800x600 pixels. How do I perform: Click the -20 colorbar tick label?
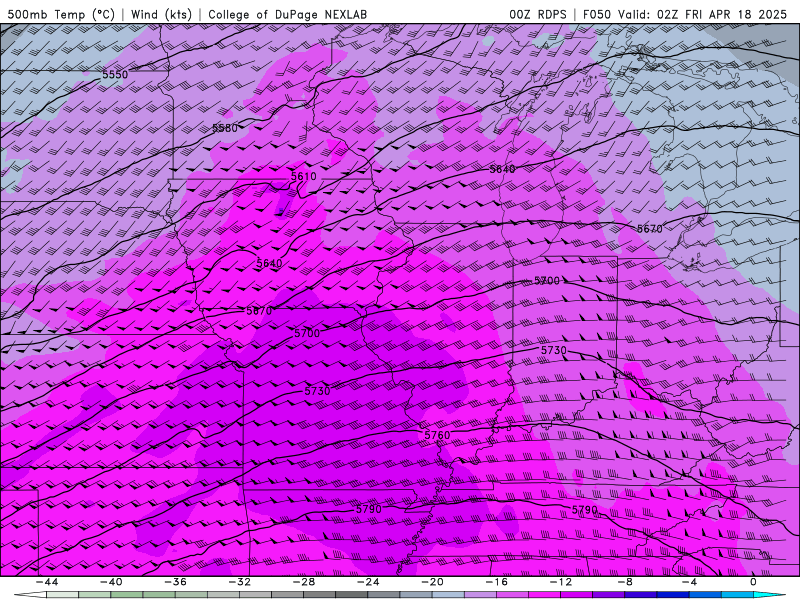(x=433, y=582)
